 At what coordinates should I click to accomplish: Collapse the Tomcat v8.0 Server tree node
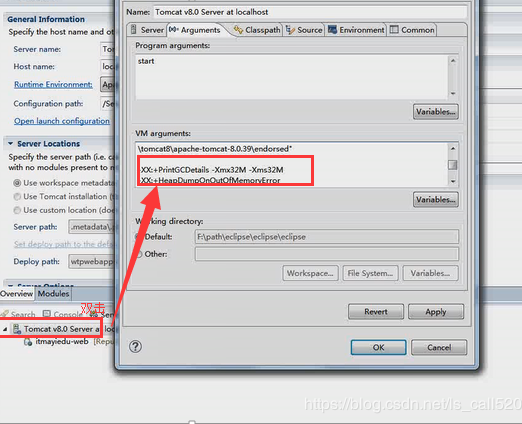(5, 329)
